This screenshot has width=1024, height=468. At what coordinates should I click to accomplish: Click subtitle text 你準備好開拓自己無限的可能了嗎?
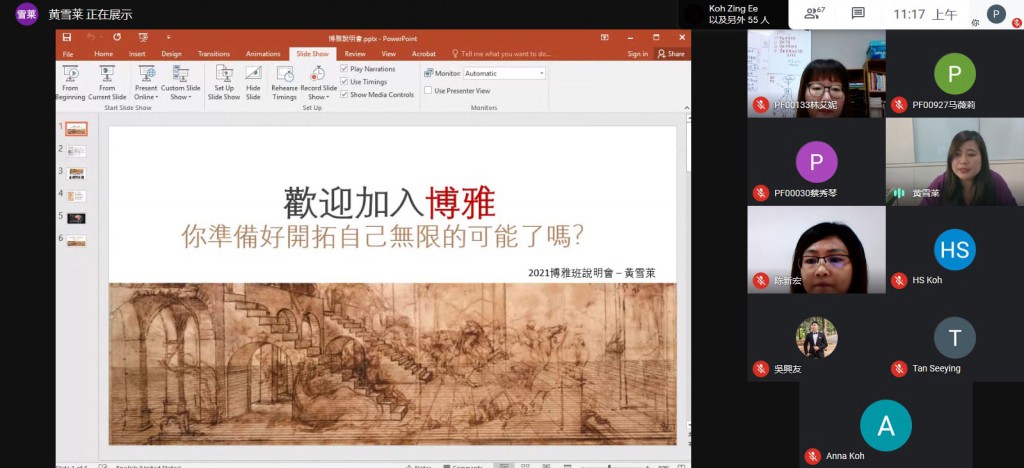[383, 236]
